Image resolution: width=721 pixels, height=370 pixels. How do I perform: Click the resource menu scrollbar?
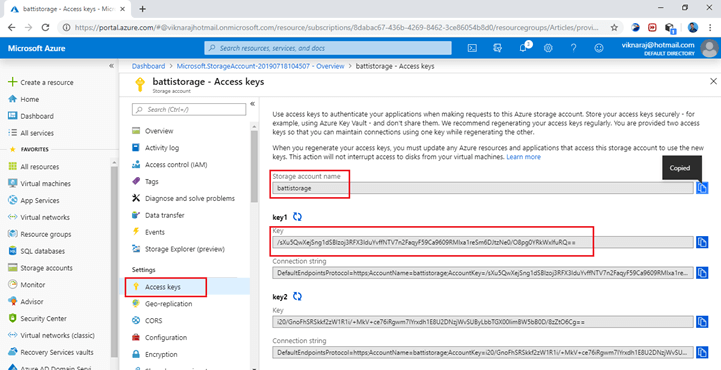(254, 166)
